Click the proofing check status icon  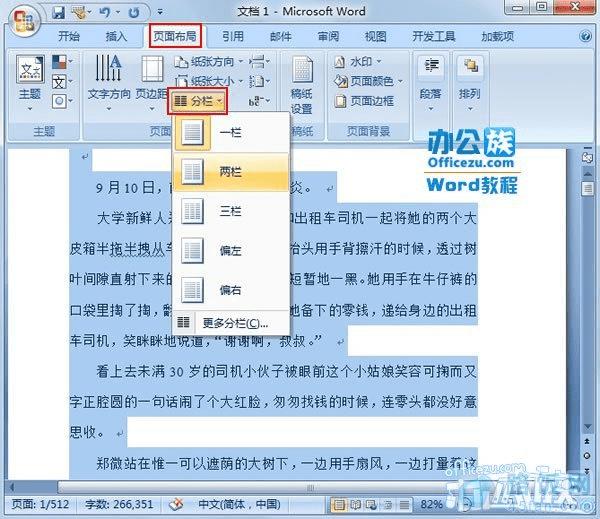click(176, 504)
